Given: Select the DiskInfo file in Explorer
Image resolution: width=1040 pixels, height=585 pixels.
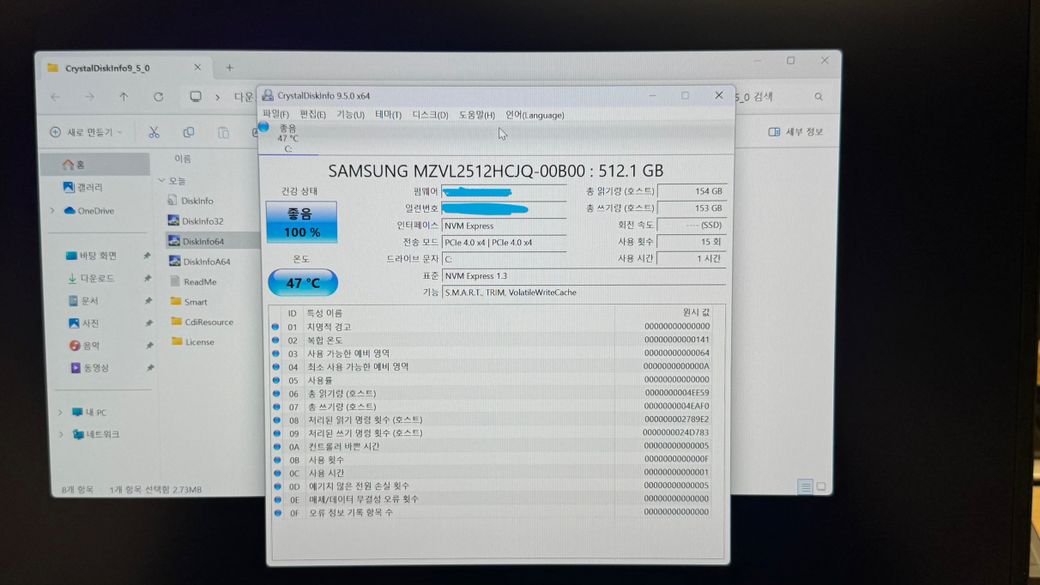Looking at the screenshot, I should (190, 200).
